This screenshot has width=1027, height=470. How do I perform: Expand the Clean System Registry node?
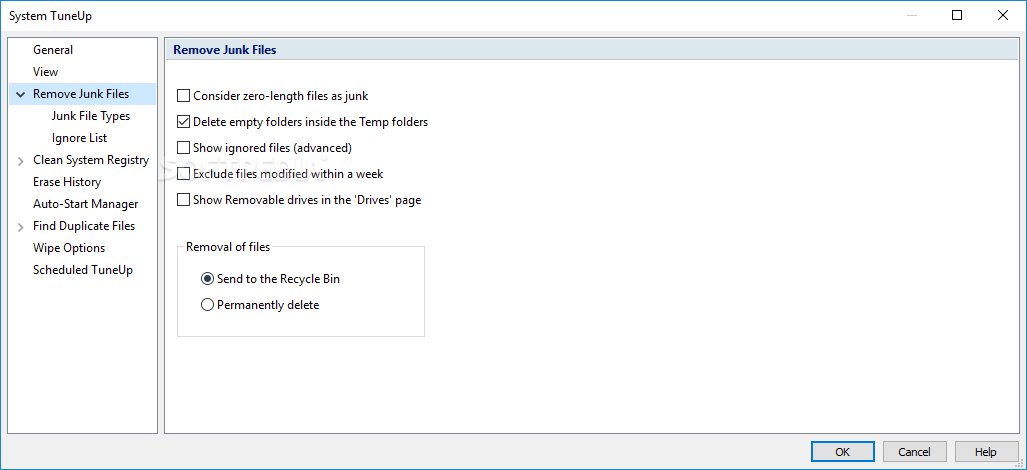(x=21, y=160)
